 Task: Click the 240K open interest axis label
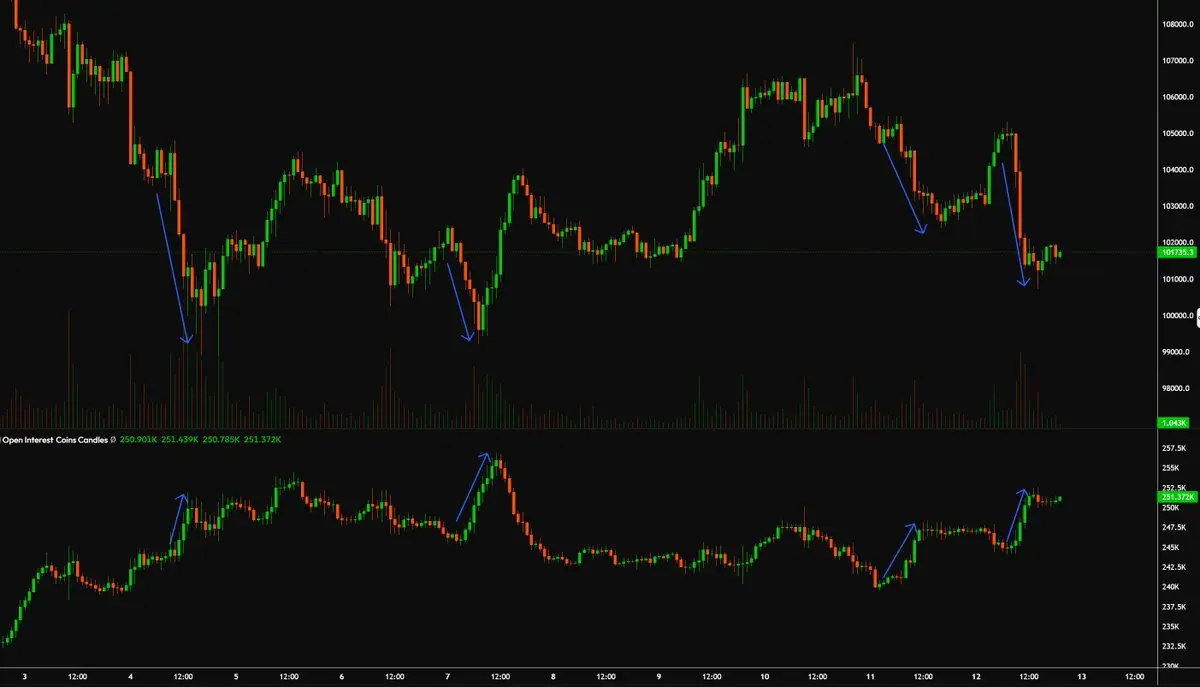point(1171,587)
